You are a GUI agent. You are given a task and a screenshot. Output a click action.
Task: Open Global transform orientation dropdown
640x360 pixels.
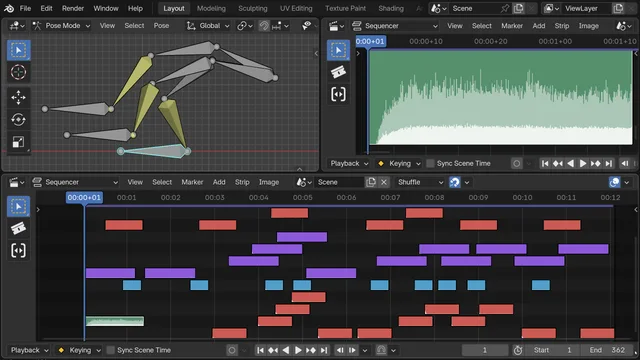click(x=208, y=26)
